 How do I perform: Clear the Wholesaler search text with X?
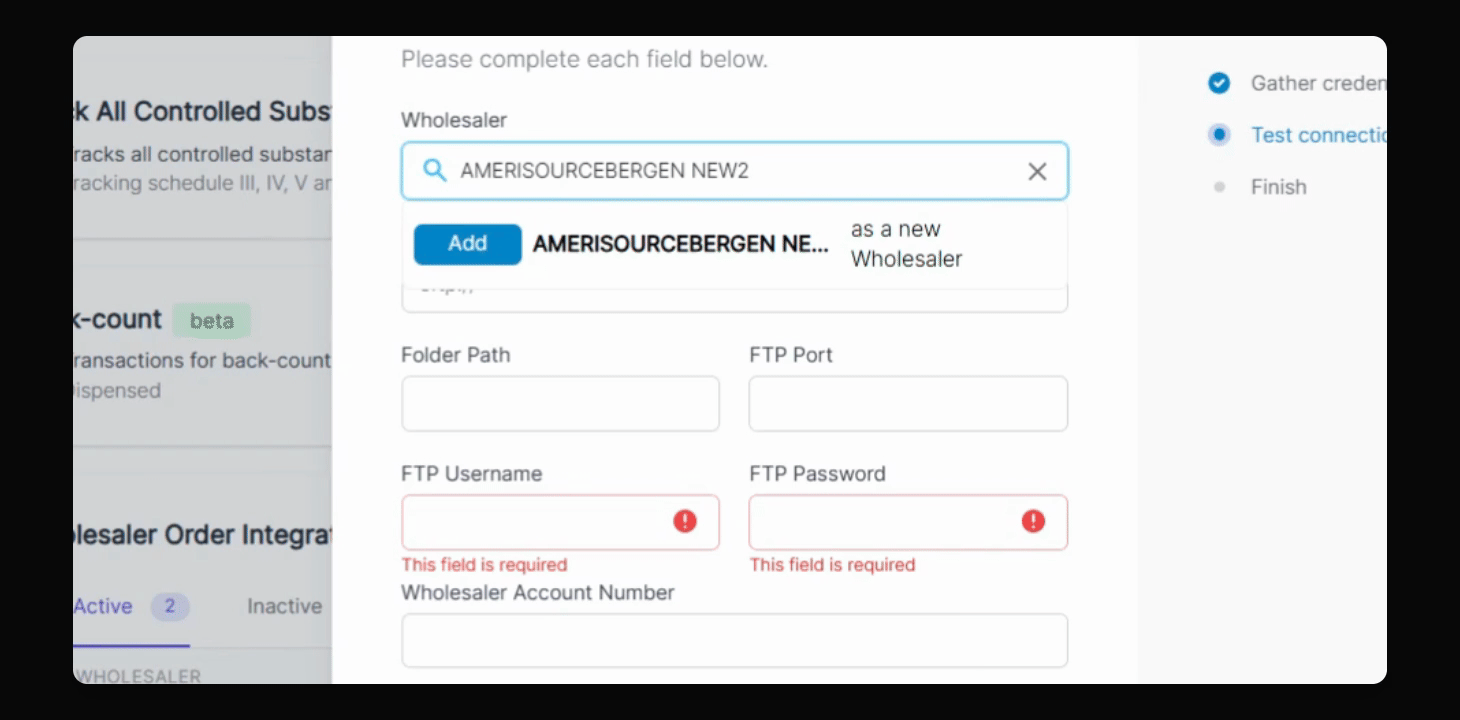coord(1037,172)
